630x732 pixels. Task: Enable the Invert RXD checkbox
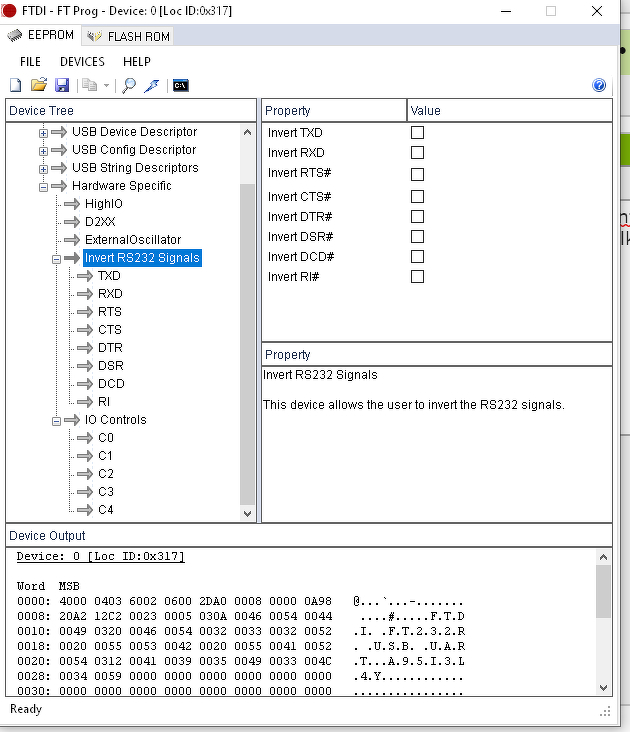click(x=417, y=153)
